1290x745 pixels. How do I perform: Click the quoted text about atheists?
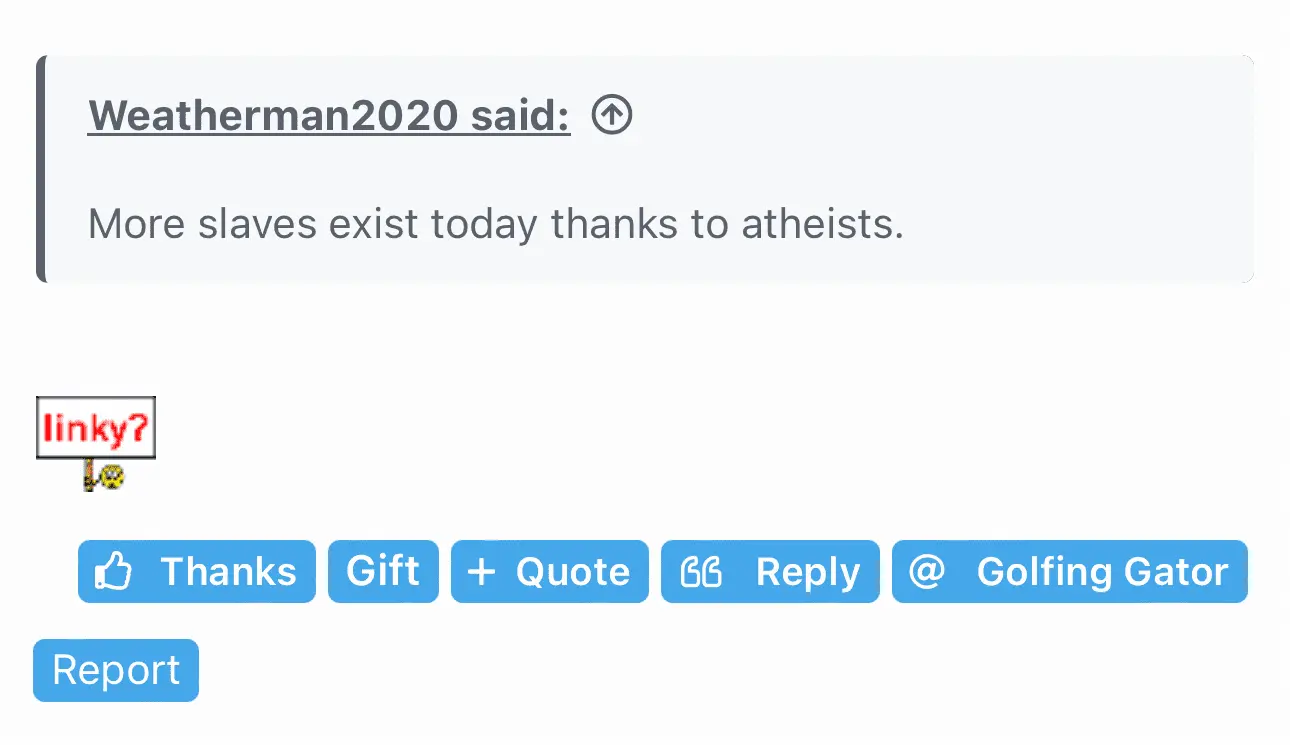tap(495, 224)
